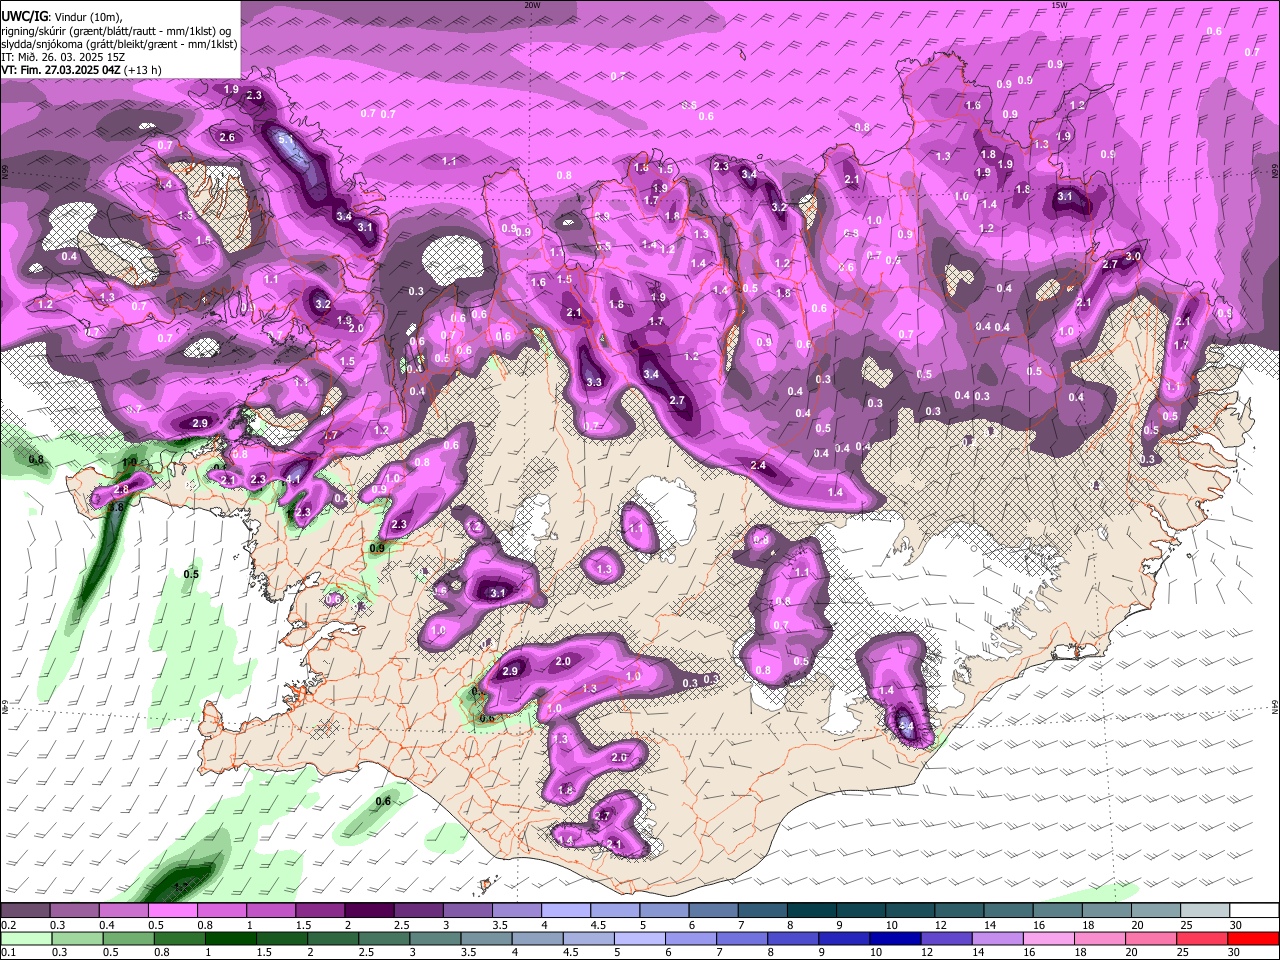The height and width of the screenshot is (960, 1280).
Task: Click the 'VT: Fim. 27.03.2025 04Z (+13 h)' line
Action: (82, 70)
